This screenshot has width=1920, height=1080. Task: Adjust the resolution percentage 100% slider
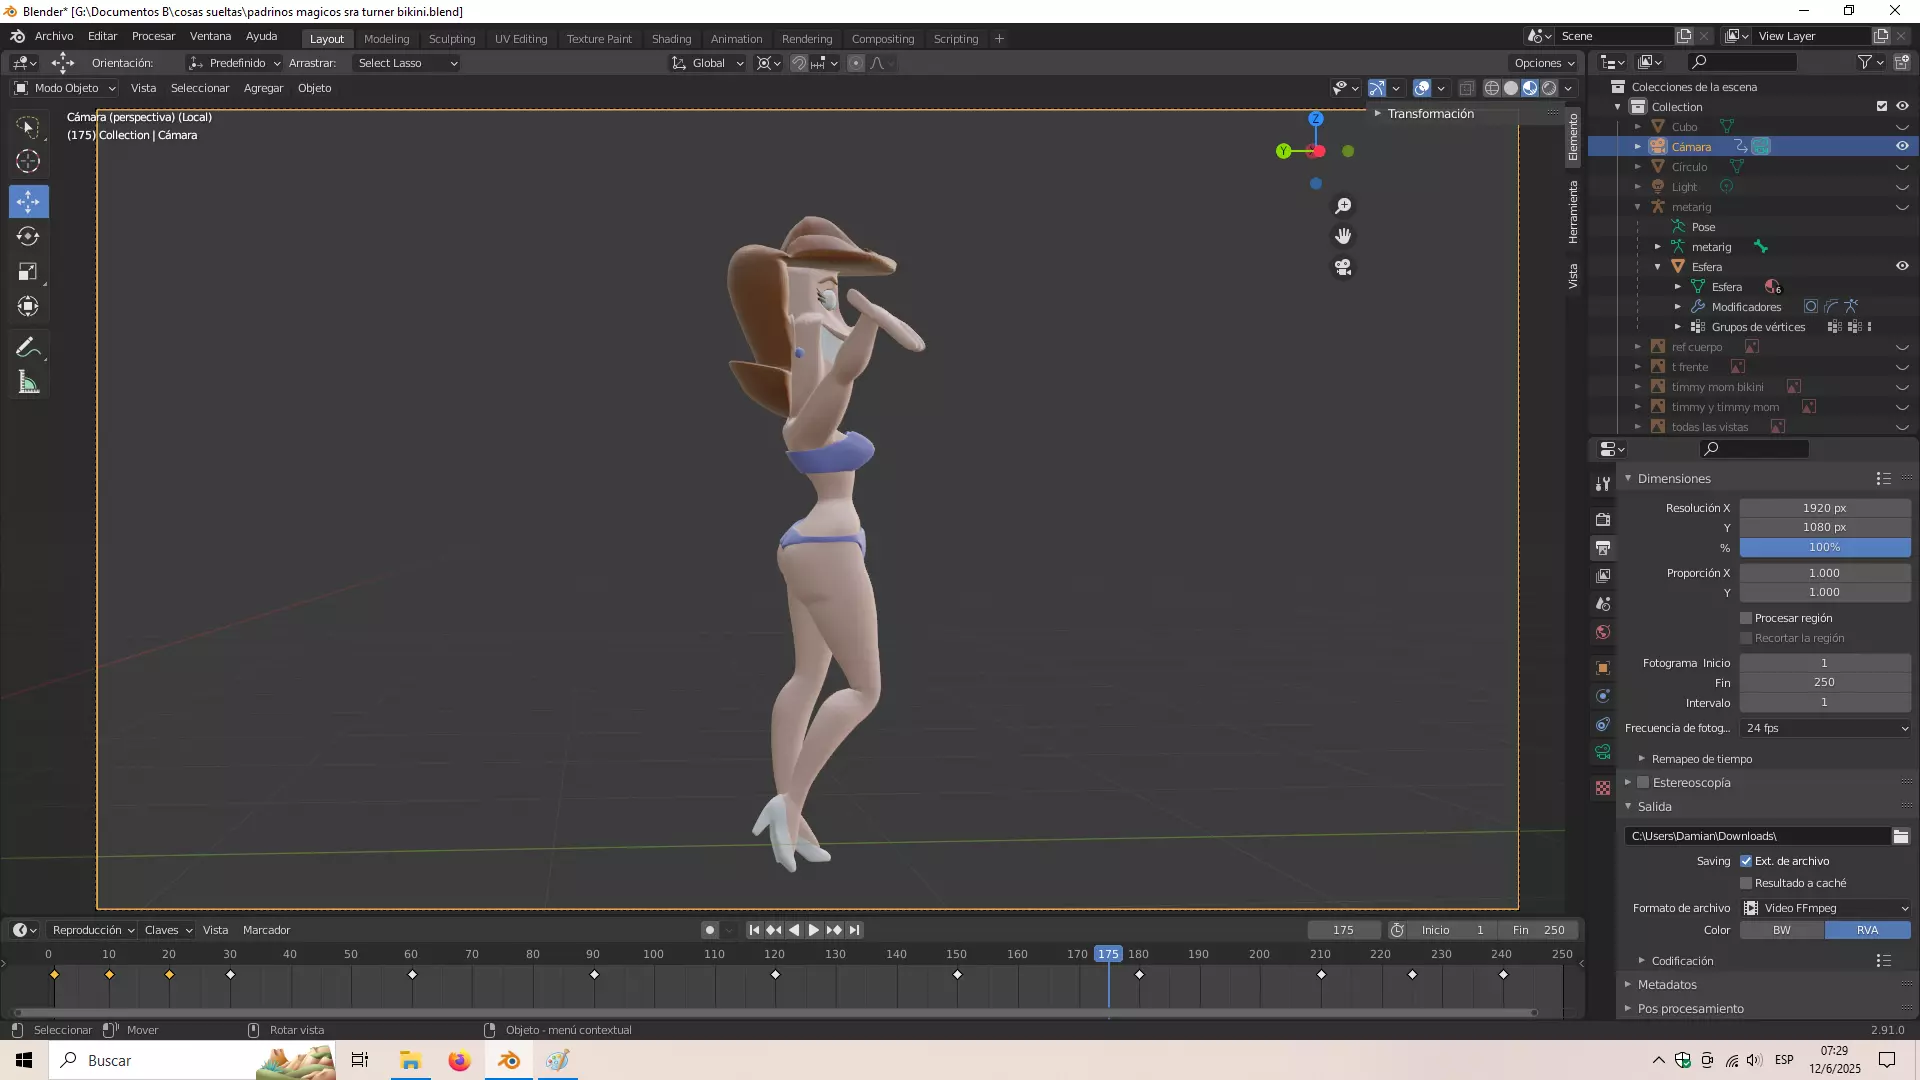point(1825,548)
